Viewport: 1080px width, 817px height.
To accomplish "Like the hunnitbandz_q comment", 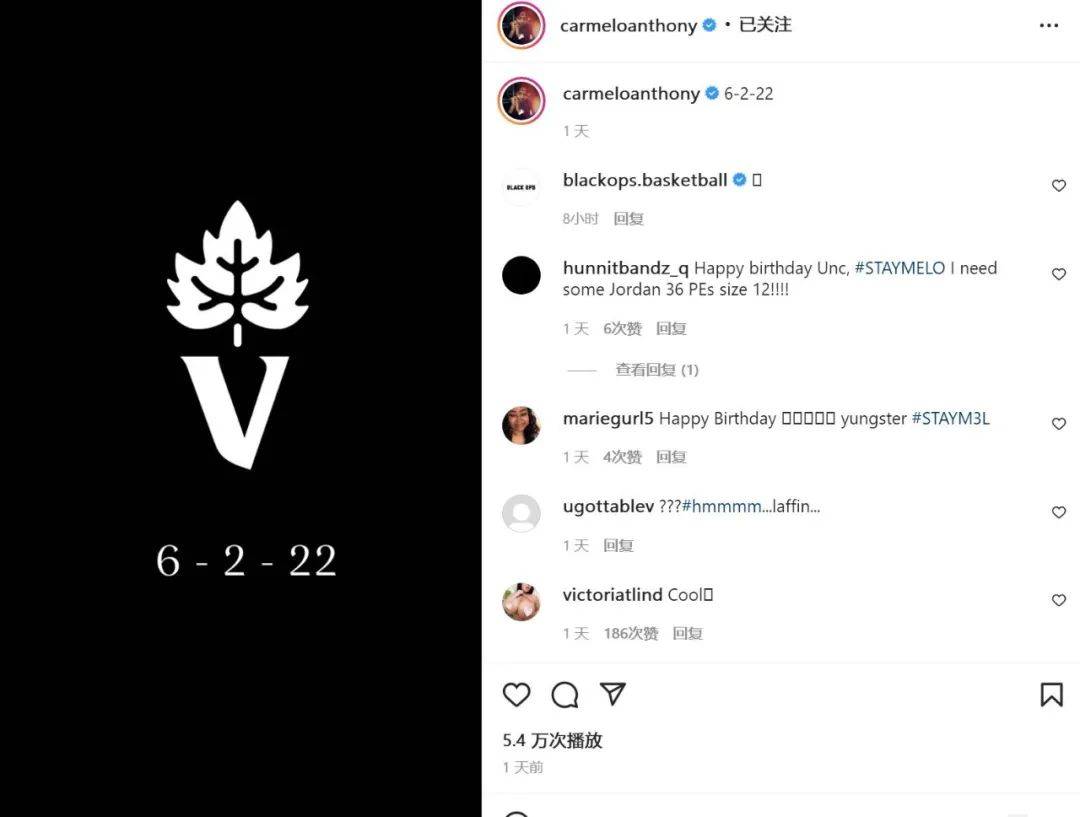I will point(1059,274).
